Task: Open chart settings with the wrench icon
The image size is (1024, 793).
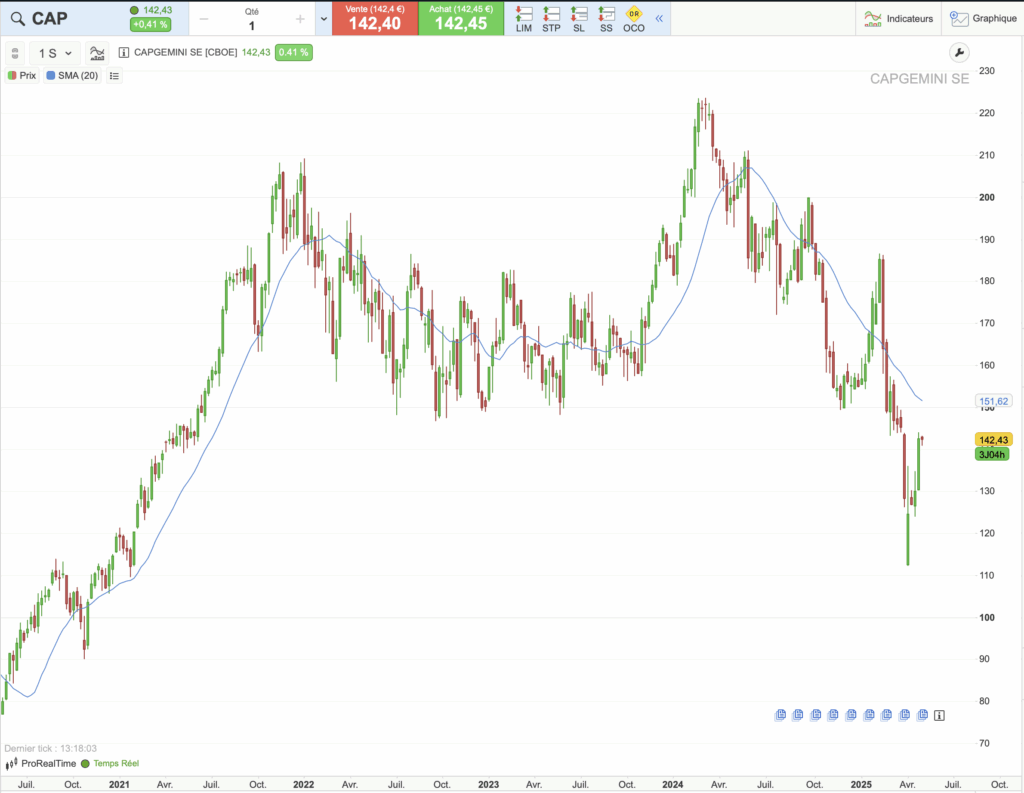Action: coord(959,53)
